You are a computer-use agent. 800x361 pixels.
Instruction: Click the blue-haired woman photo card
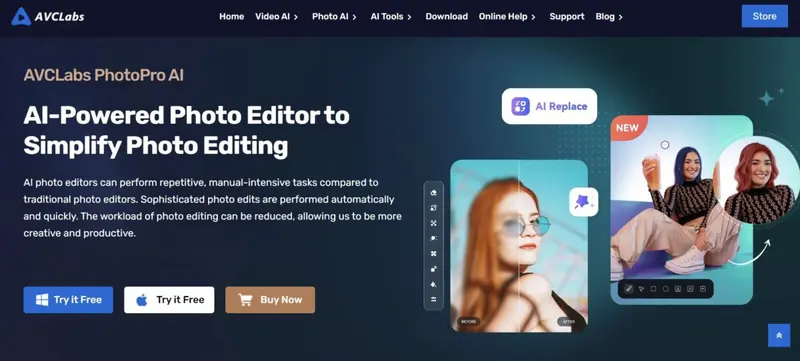coord(682,210)
